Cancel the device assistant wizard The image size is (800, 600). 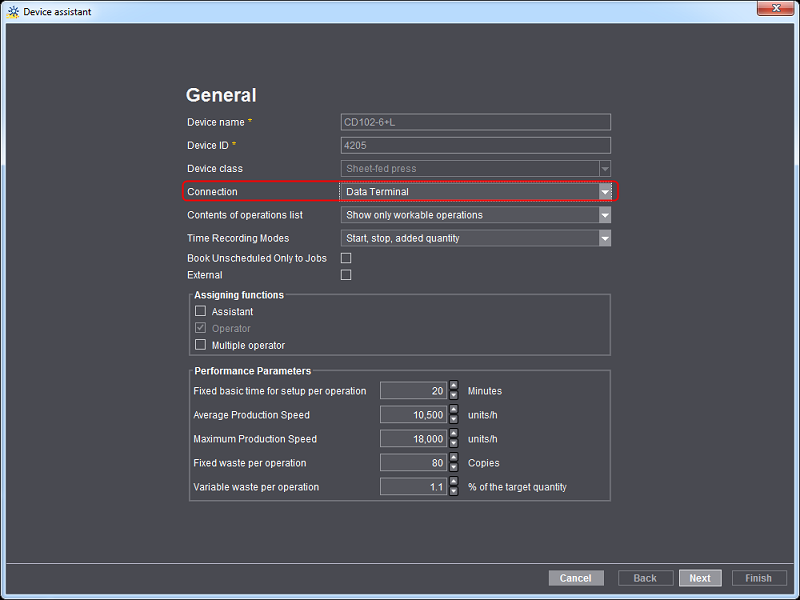576,578
